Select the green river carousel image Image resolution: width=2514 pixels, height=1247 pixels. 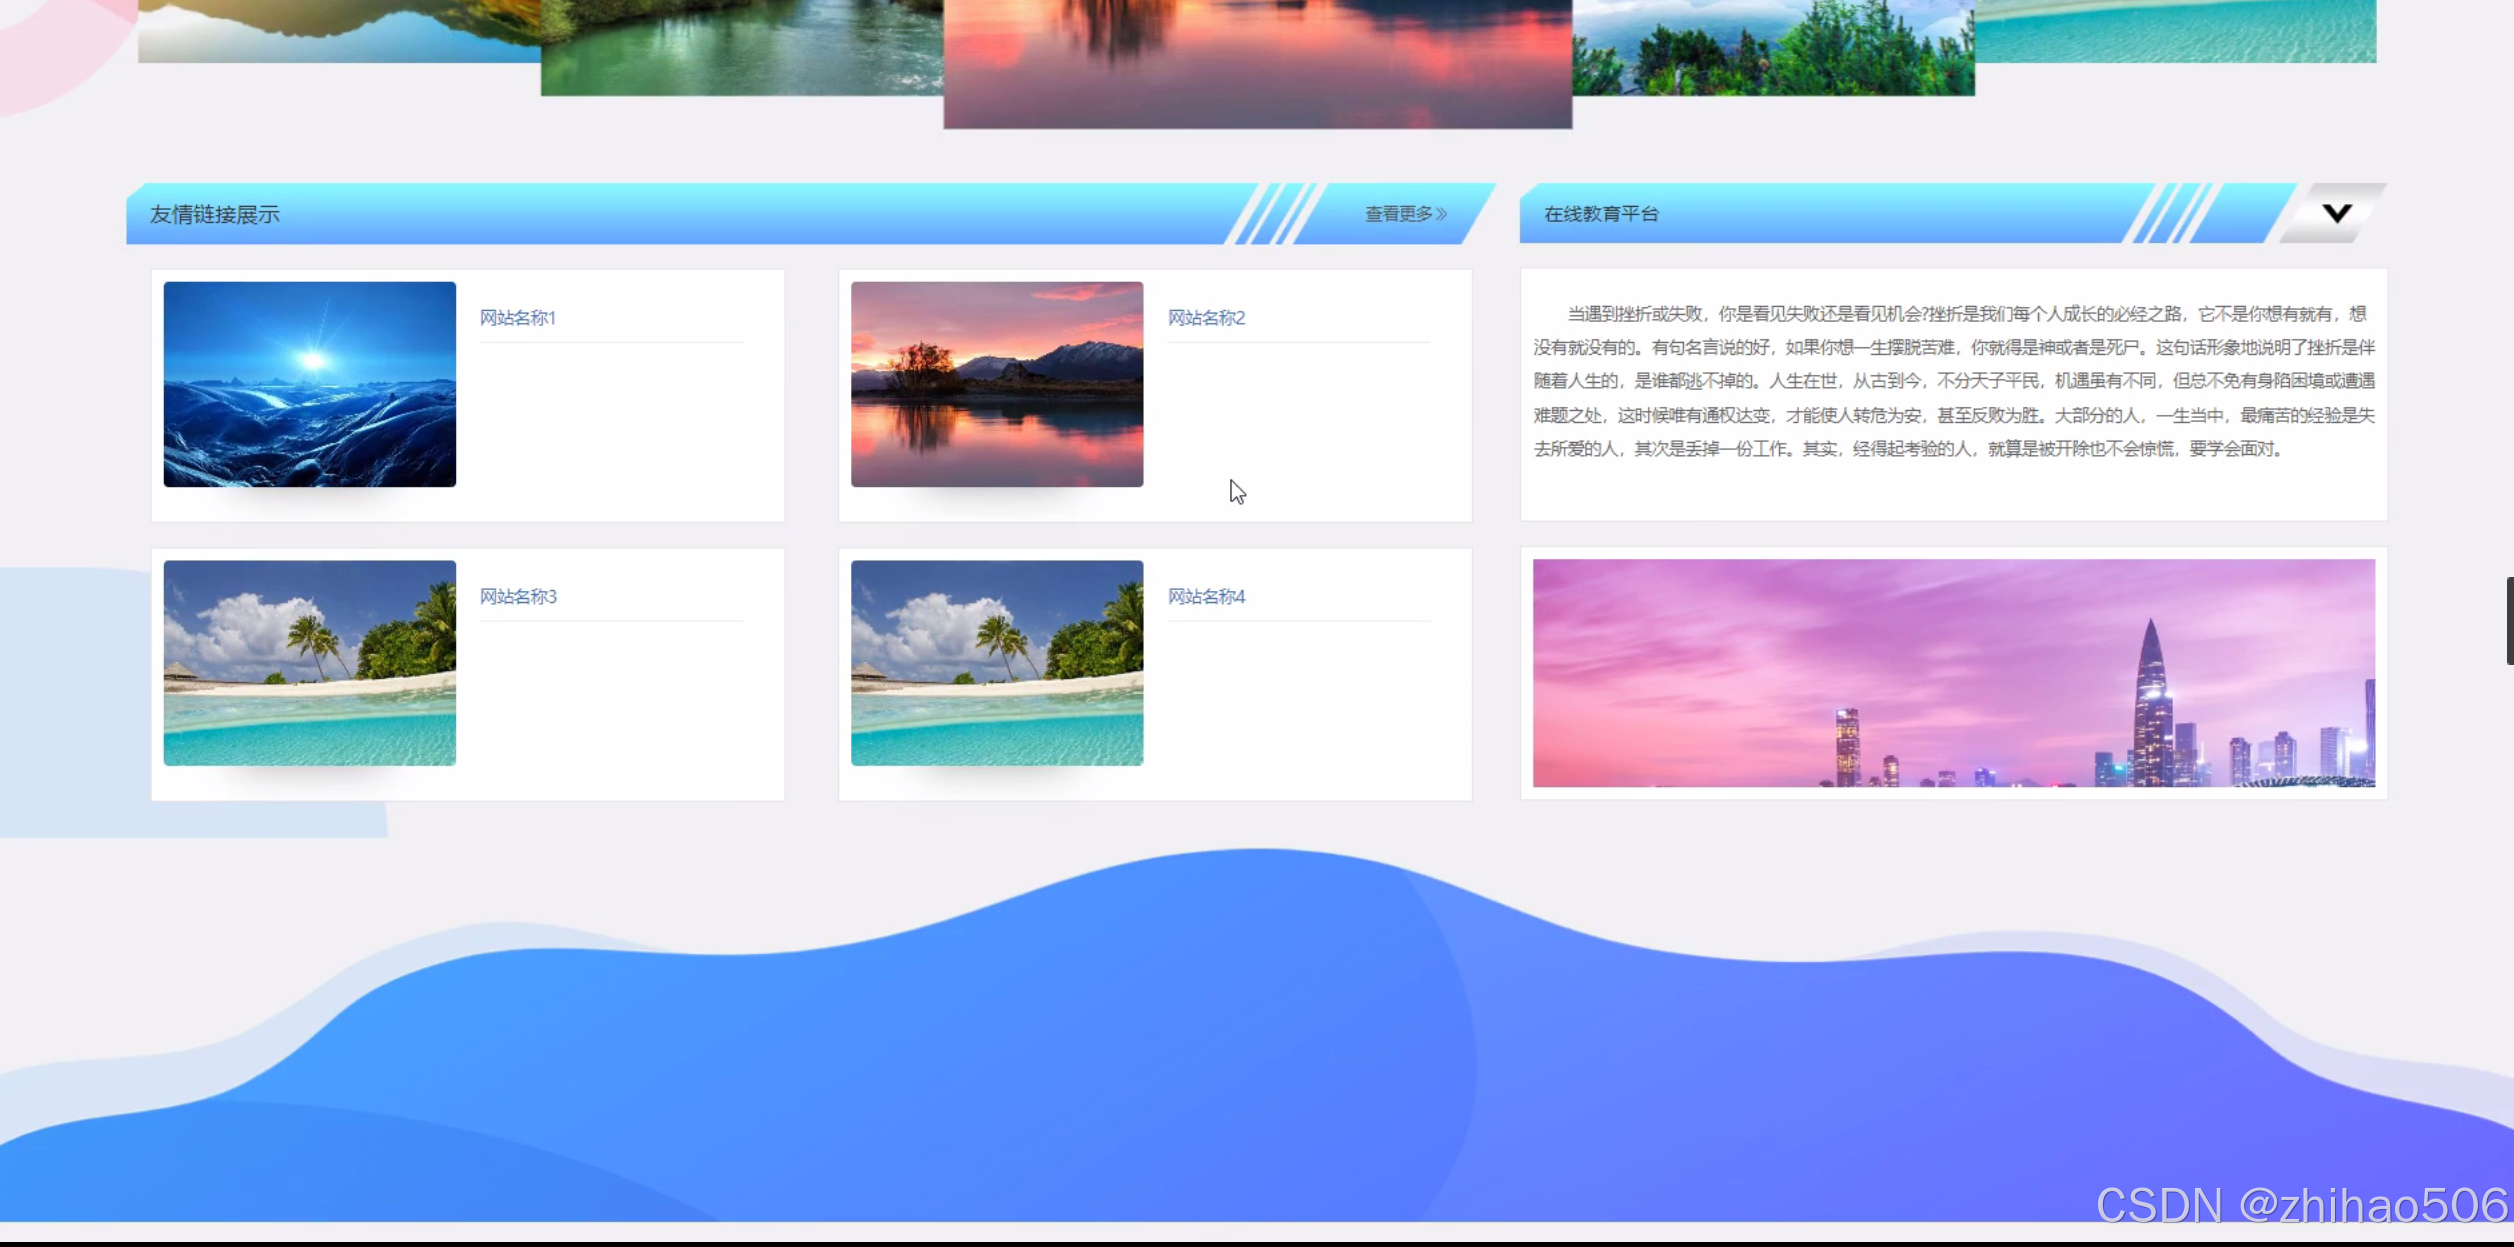tap(741, 47)
